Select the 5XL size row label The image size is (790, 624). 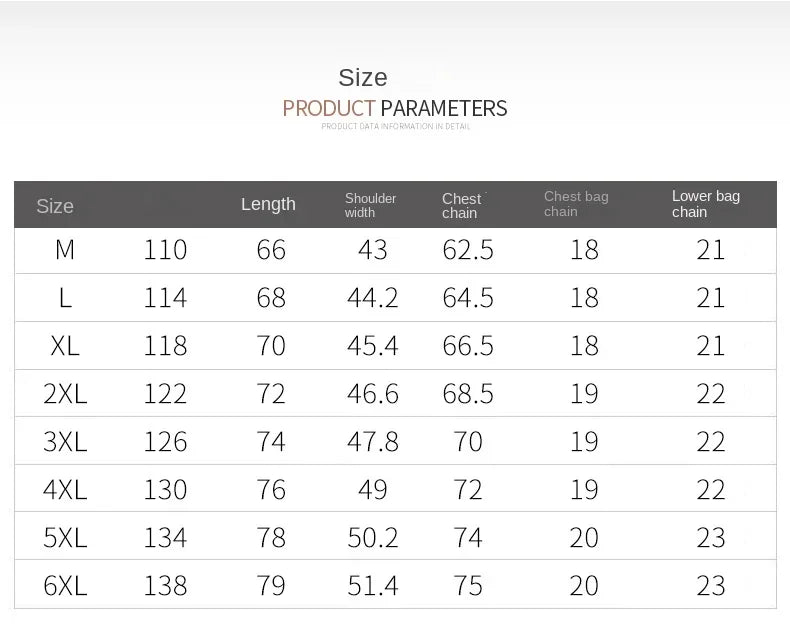pyautogui.click(x=65, y=538)
